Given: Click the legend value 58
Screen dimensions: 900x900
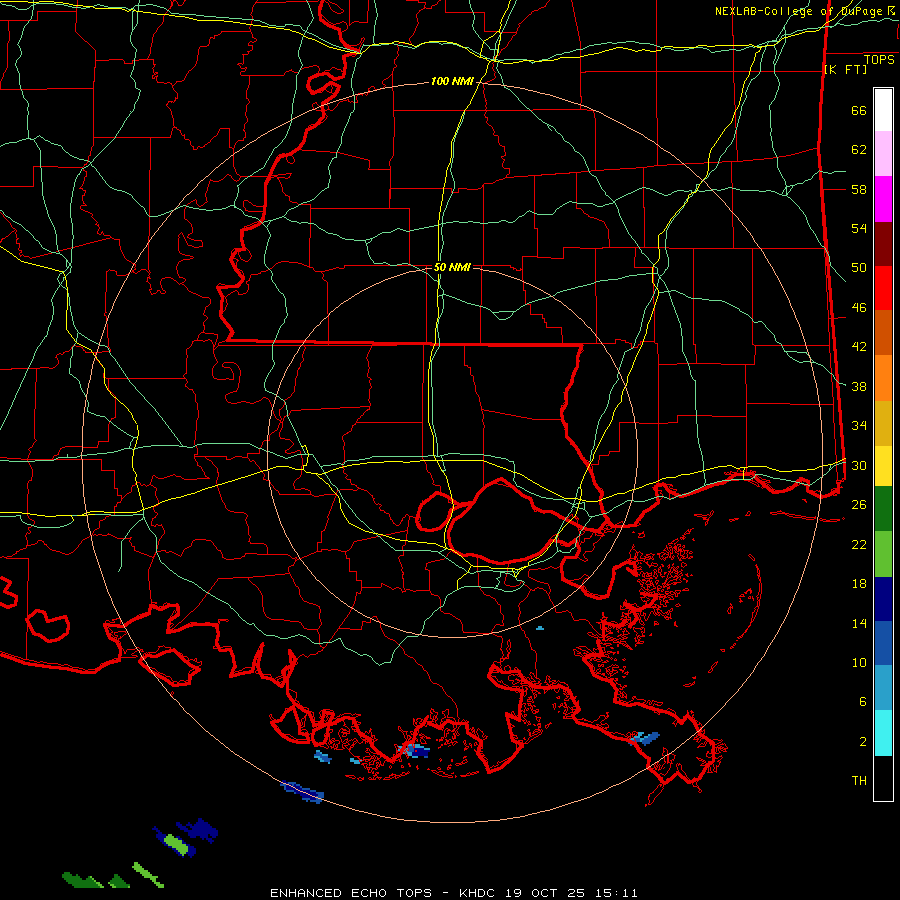Looking at the screenshot, I should tap(859, 189).
